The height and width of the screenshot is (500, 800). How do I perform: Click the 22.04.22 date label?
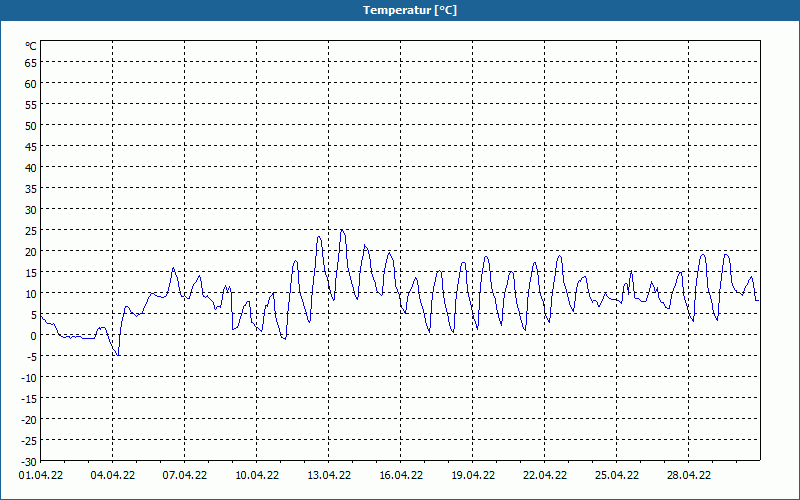point(544,476)
